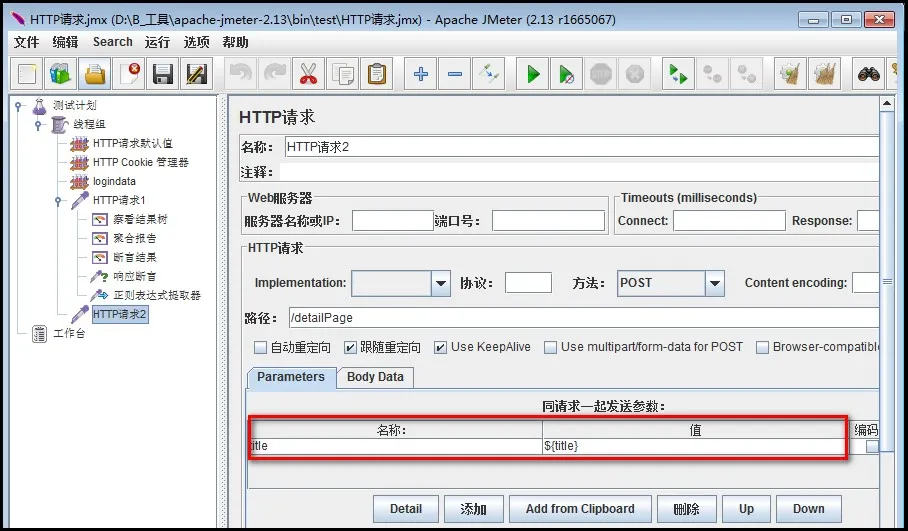
Task: Click the Toggle enable/disable icon
Action: click(x=489, y=74)
